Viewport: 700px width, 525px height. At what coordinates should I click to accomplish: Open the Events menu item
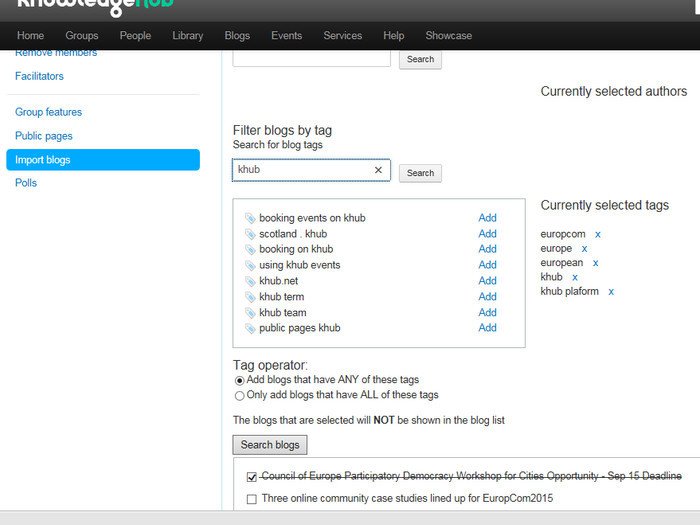click(x=286, y=35)
